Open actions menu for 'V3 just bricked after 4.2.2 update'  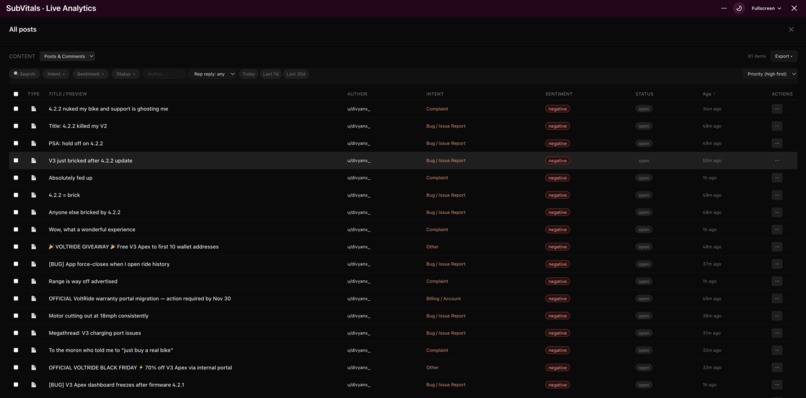click(777, 160)
